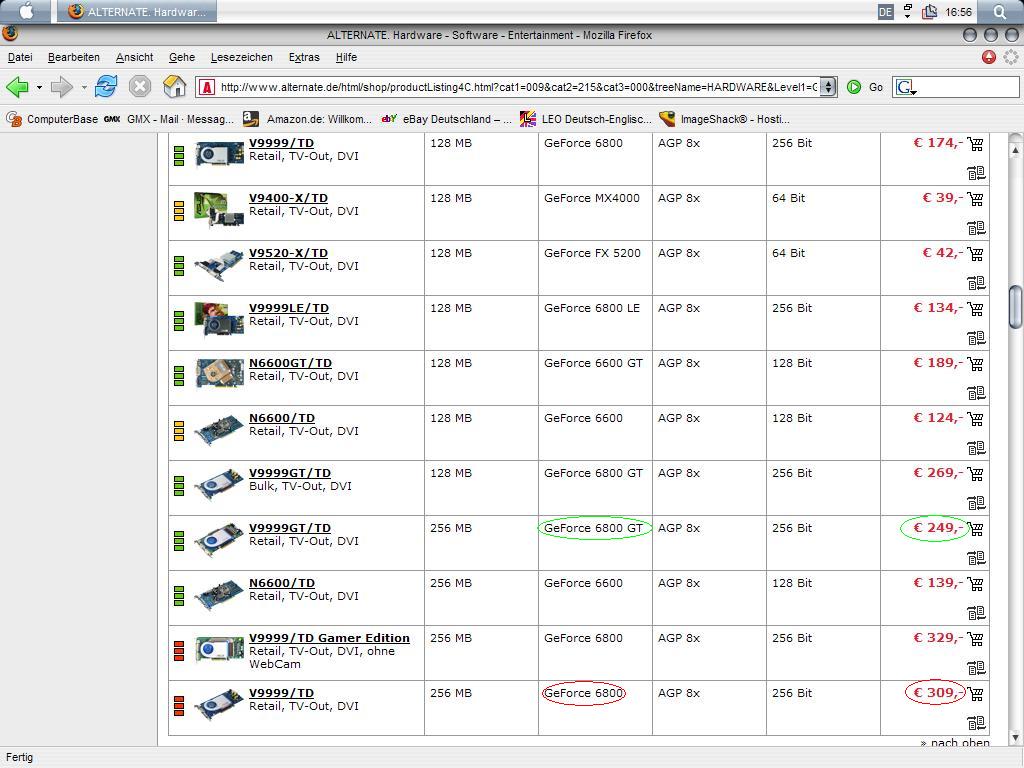
Task: Open the ImageShack bookmark
Action: click(x=724, y=119)
